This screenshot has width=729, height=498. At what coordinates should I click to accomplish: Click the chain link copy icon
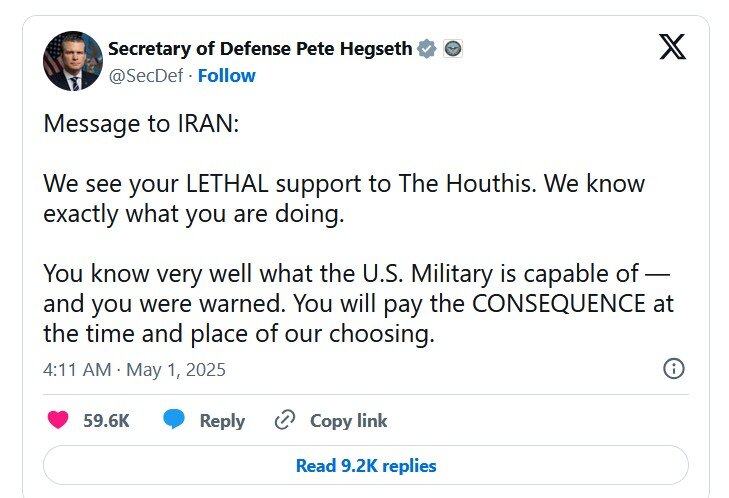click(x=285, y=420)
